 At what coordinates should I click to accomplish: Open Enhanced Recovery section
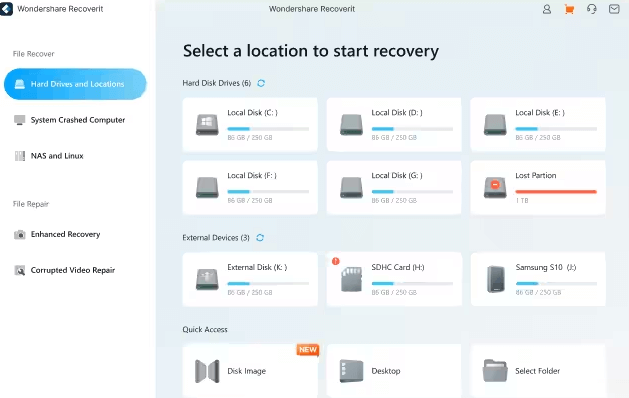(75, 234)
